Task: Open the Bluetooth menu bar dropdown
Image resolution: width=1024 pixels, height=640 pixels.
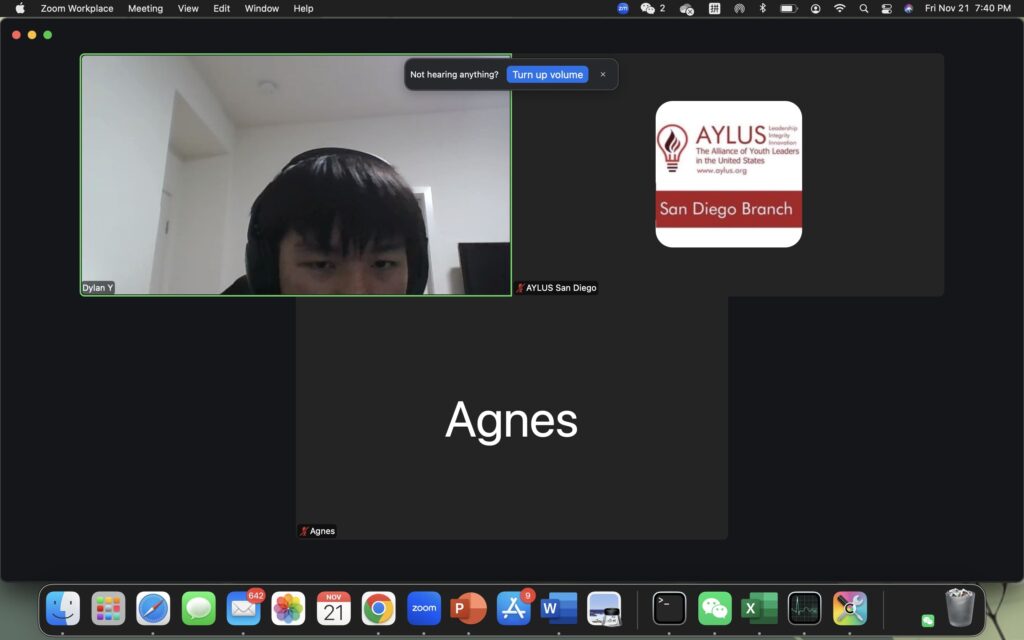Action: [762, 8]
